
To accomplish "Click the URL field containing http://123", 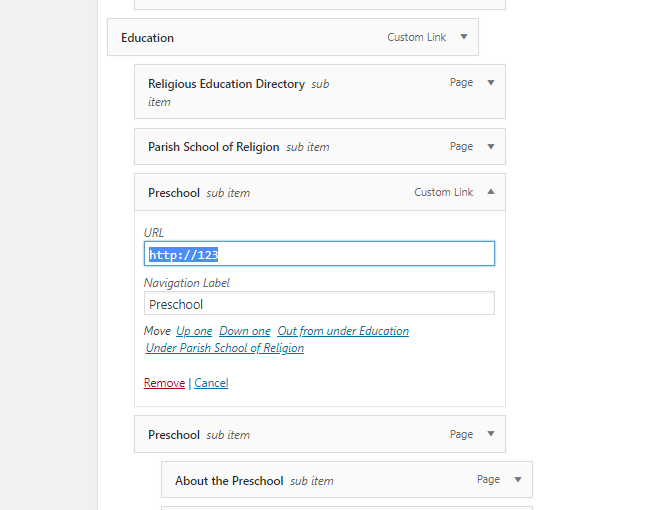I will click(319, 254).
